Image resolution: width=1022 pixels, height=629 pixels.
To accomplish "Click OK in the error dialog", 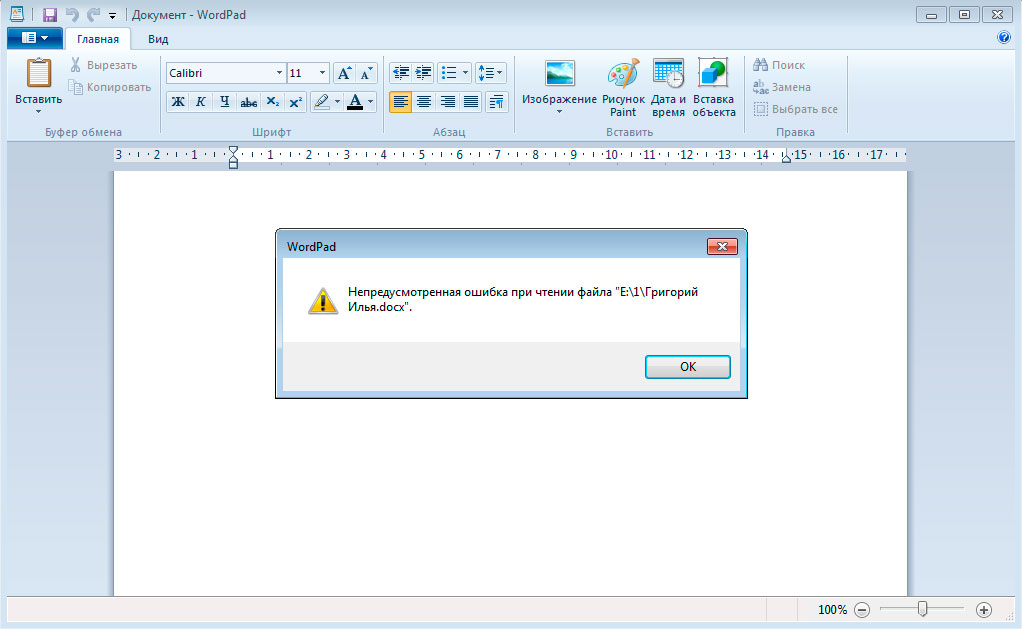I will point(688,366).
